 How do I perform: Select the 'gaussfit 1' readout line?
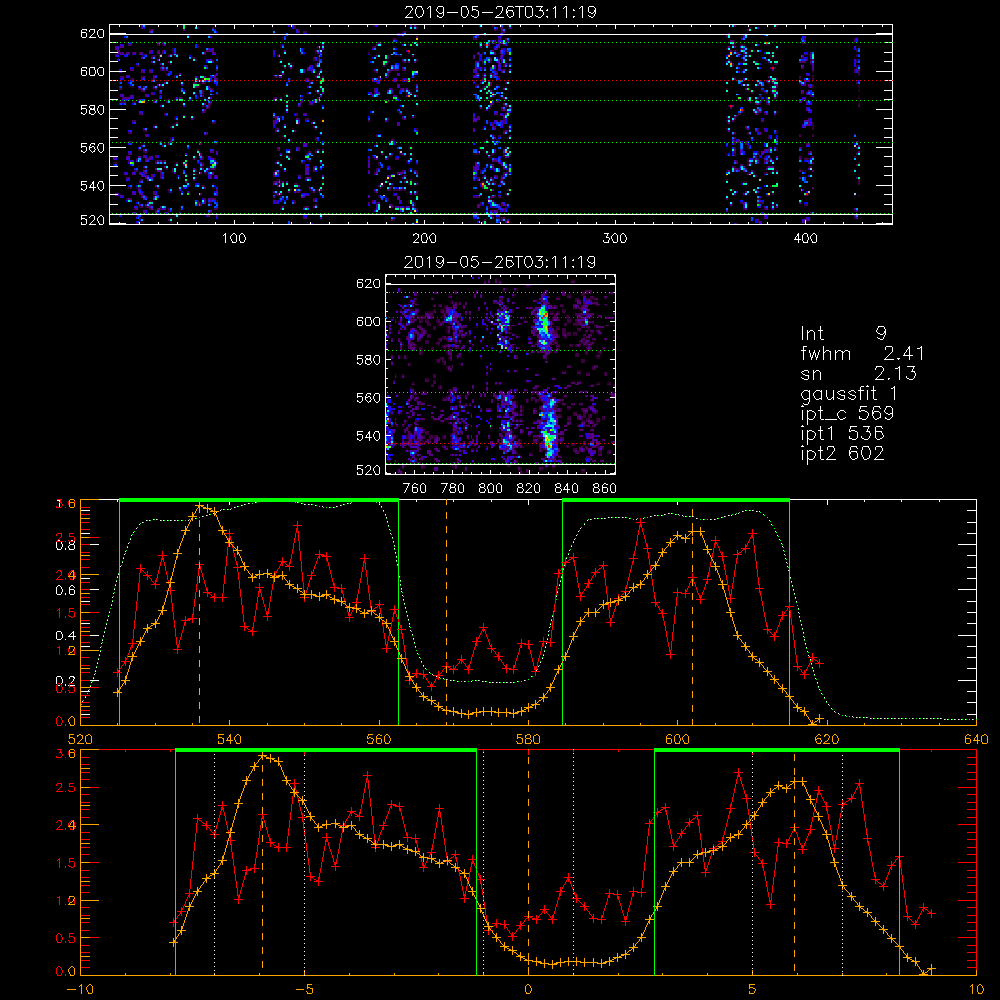[849, 393]
